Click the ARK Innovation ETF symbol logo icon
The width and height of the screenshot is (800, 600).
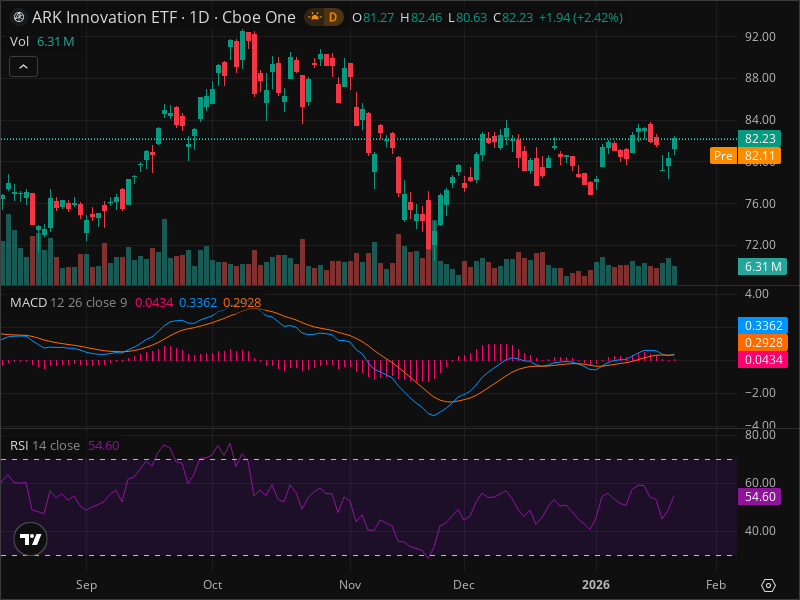pos(19,17)
